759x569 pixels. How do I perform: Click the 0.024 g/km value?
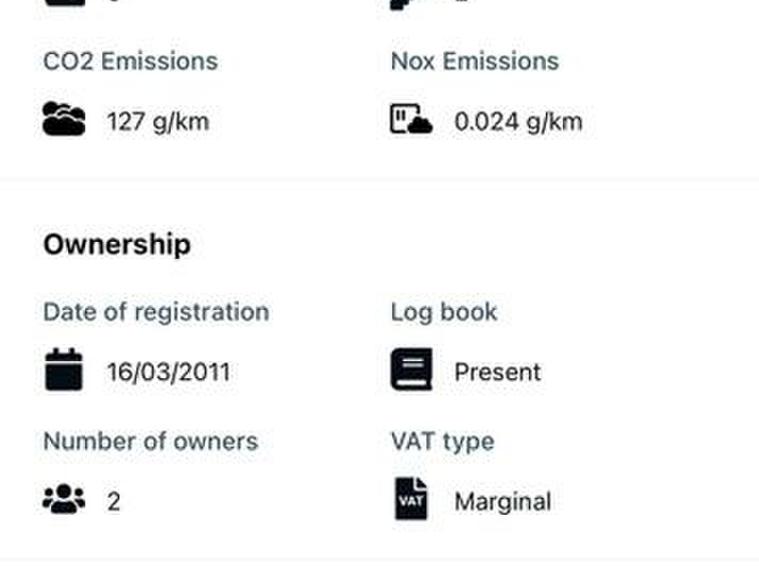(518, 122)
